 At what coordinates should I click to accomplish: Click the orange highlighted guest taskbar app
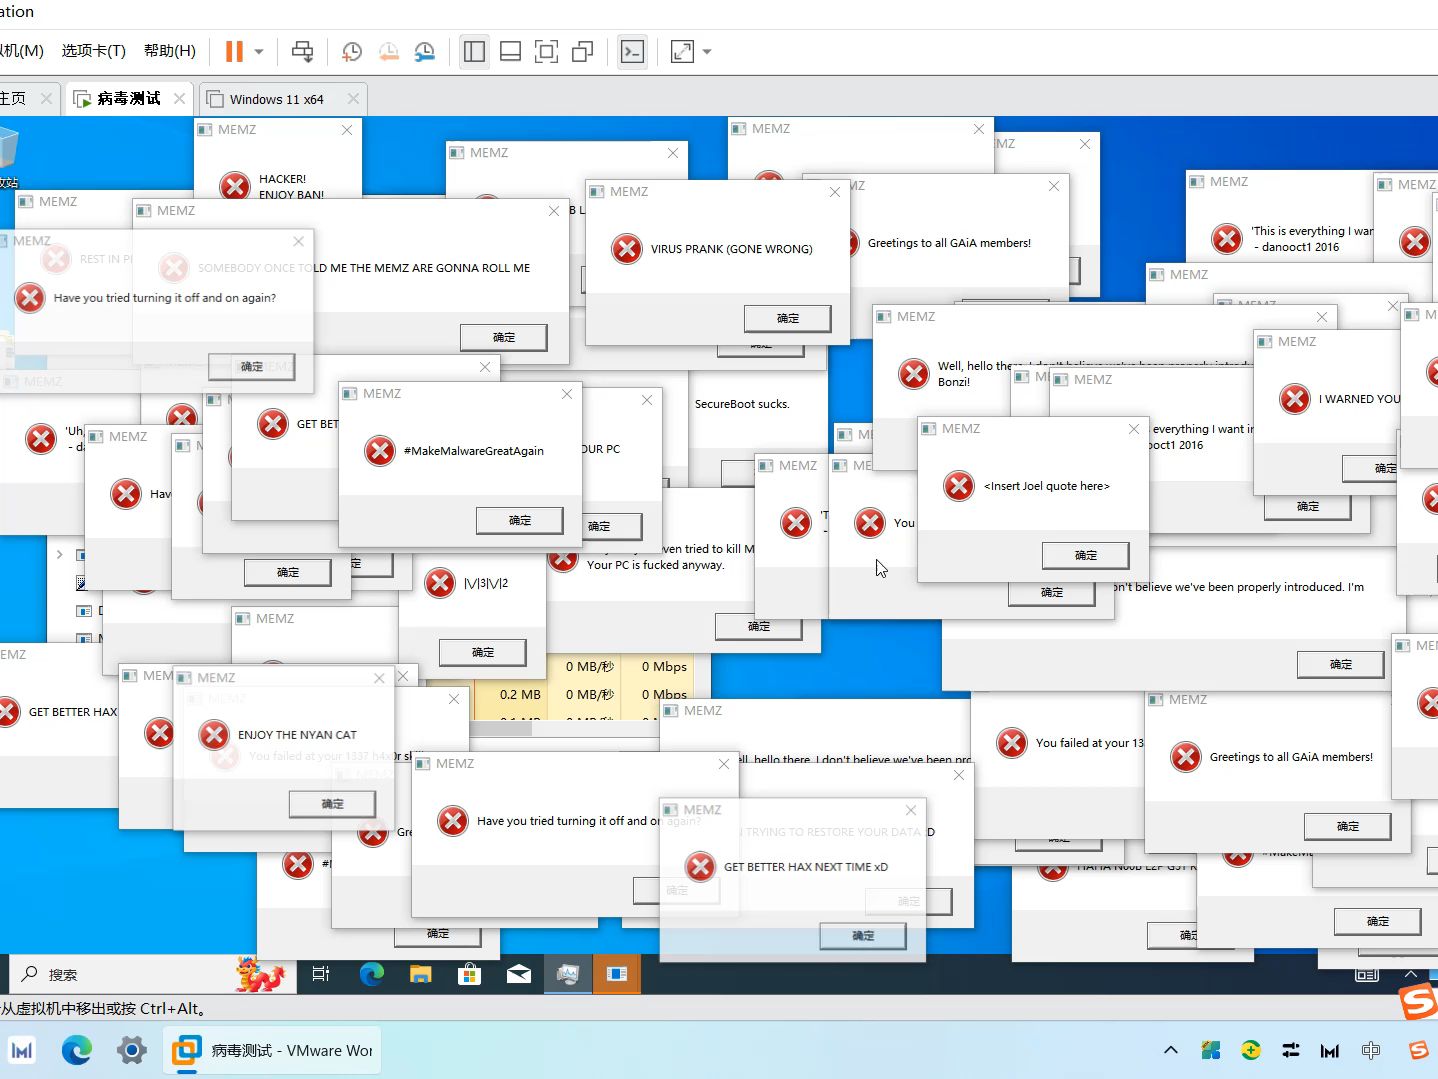pos(617,974)
